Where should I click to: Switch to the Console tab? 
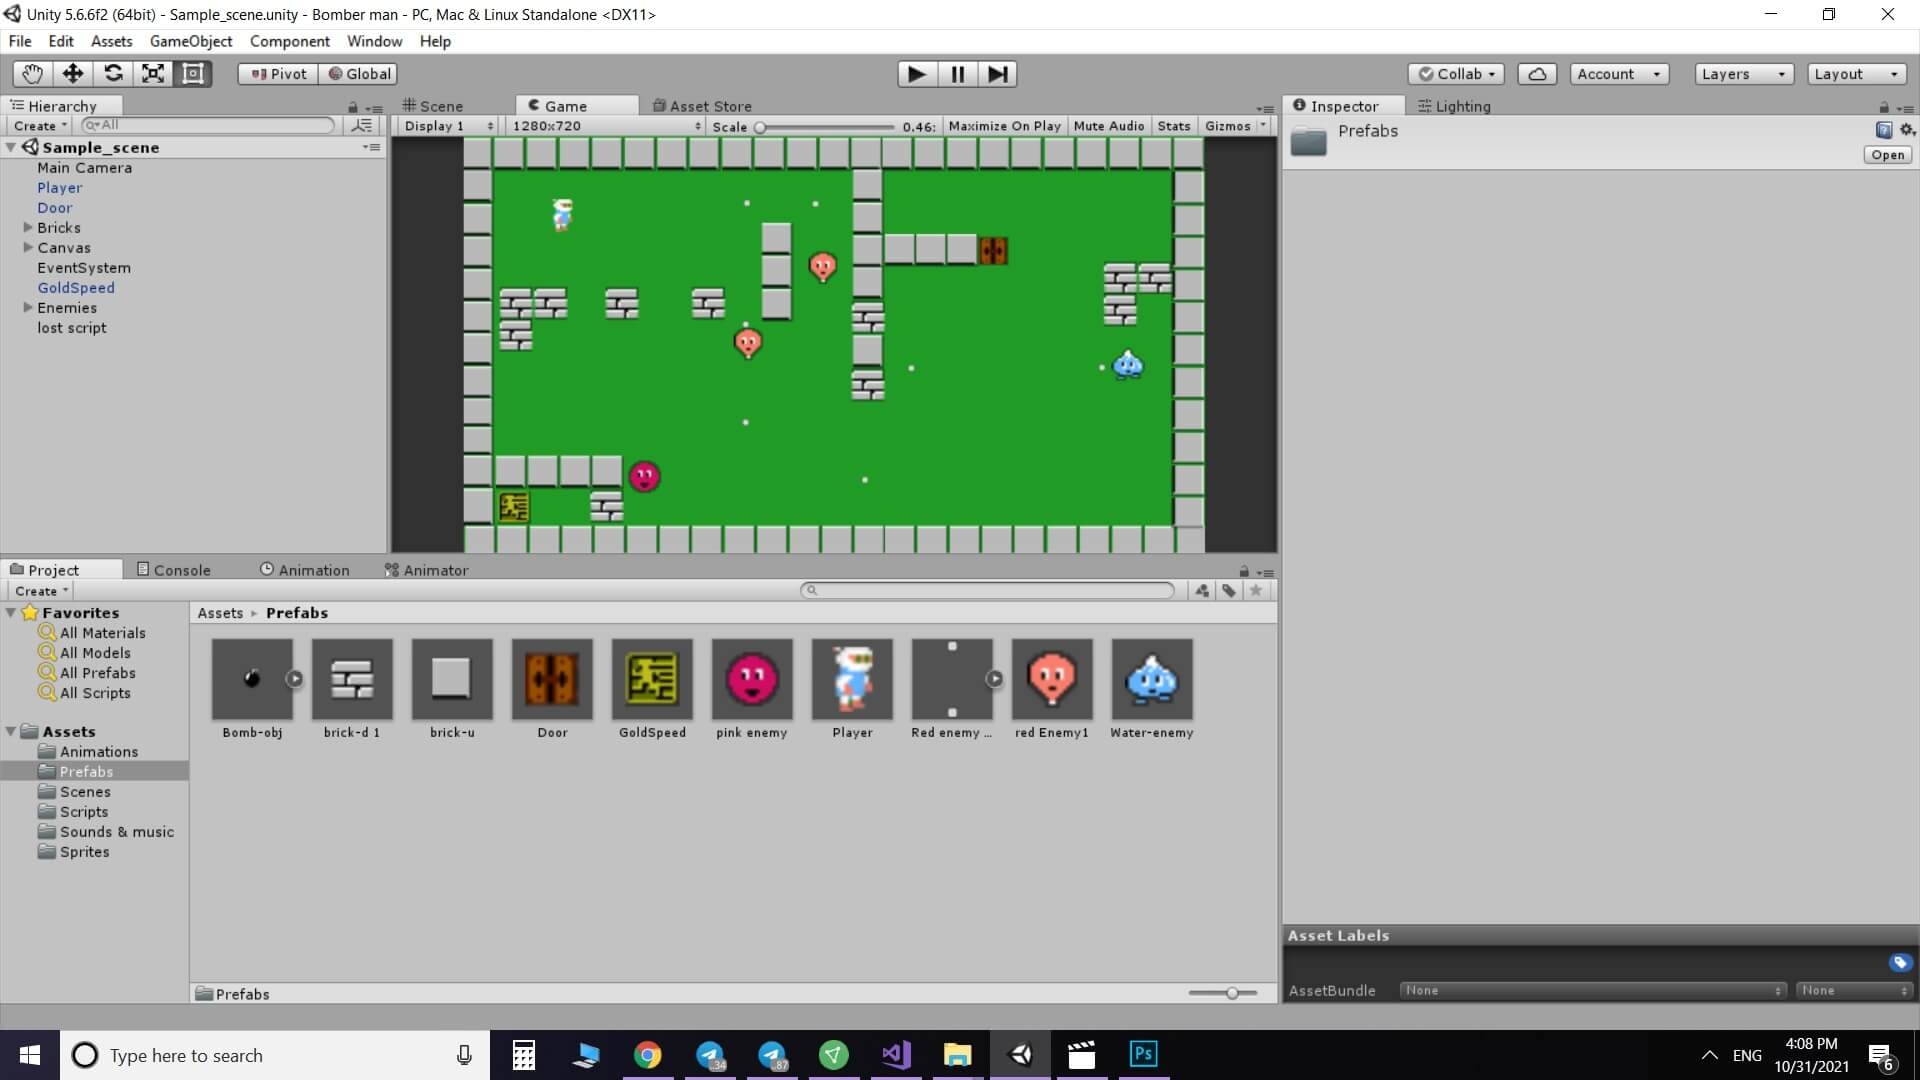pos(174,570)
